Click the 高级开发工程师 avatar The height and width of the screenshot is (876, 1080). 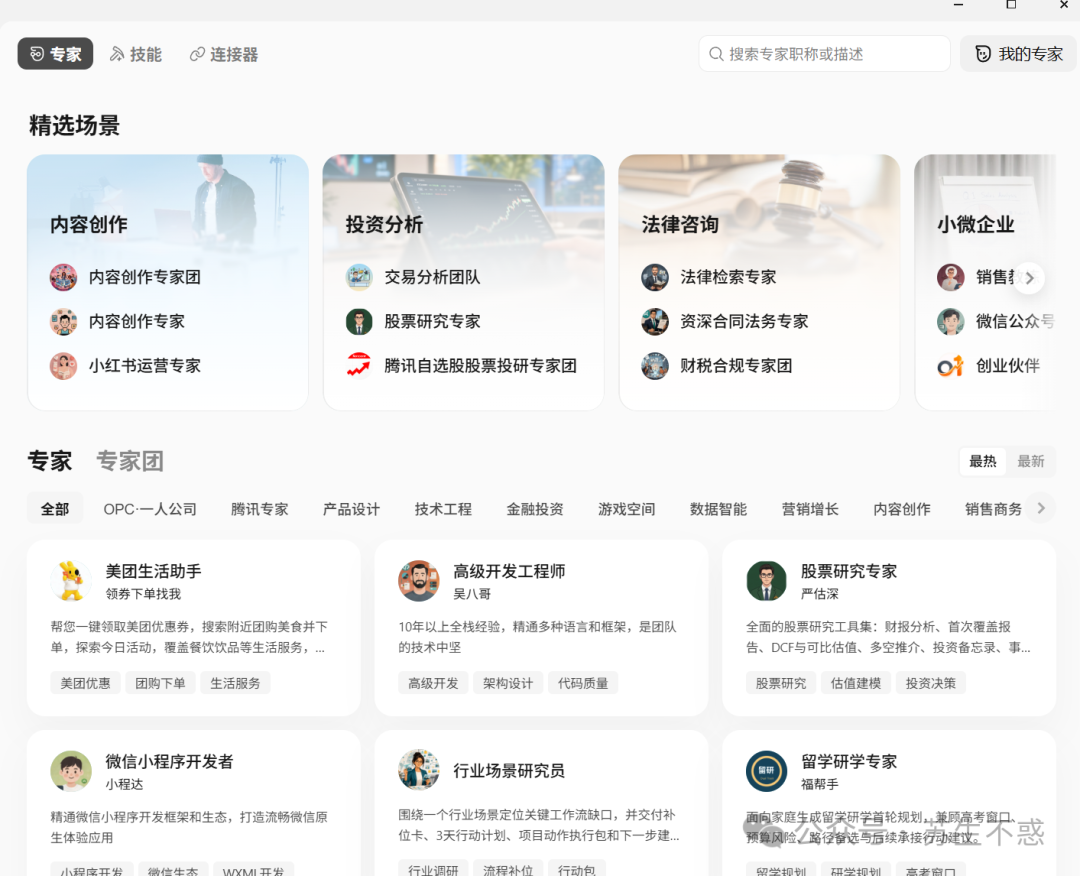click(x=419, y=581)
